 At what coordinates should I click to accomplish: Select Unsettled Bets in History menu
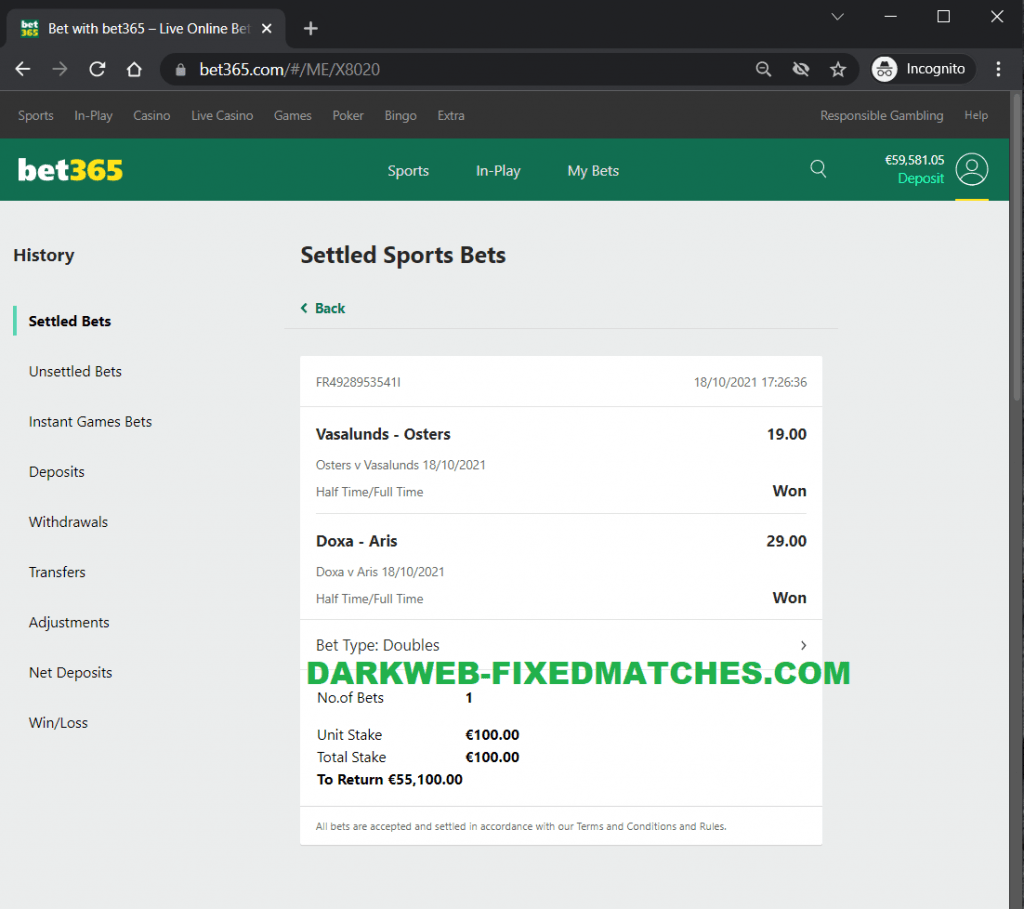[75, 372]
